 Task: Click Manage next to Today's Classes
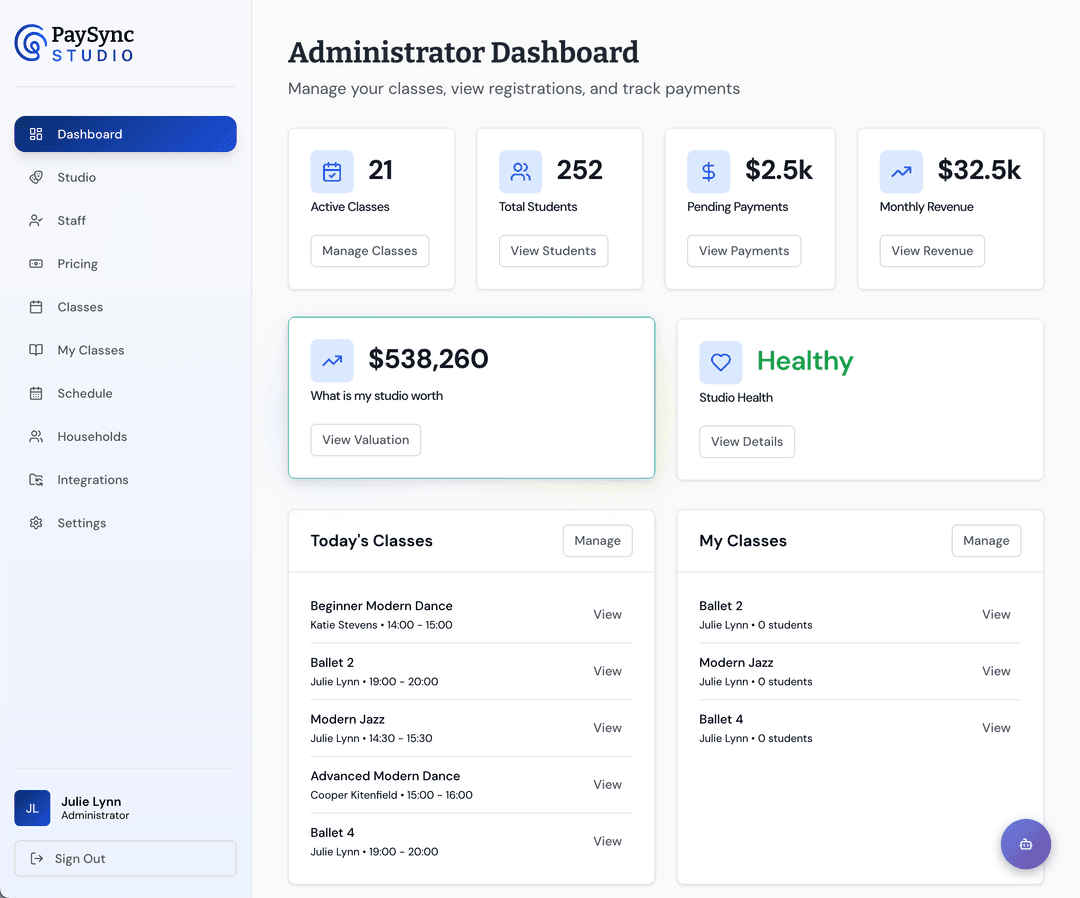tap(597, 540)
